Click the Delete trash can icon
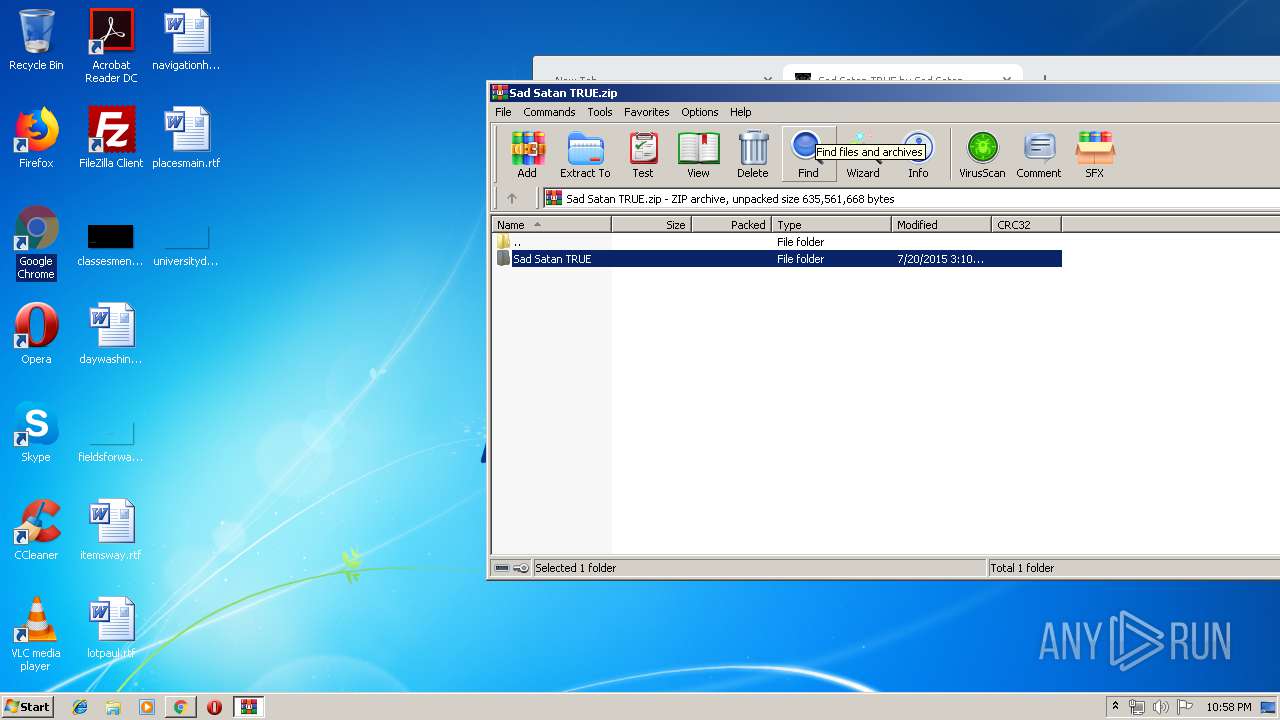1280x720 pixels. tap(753, 154)
